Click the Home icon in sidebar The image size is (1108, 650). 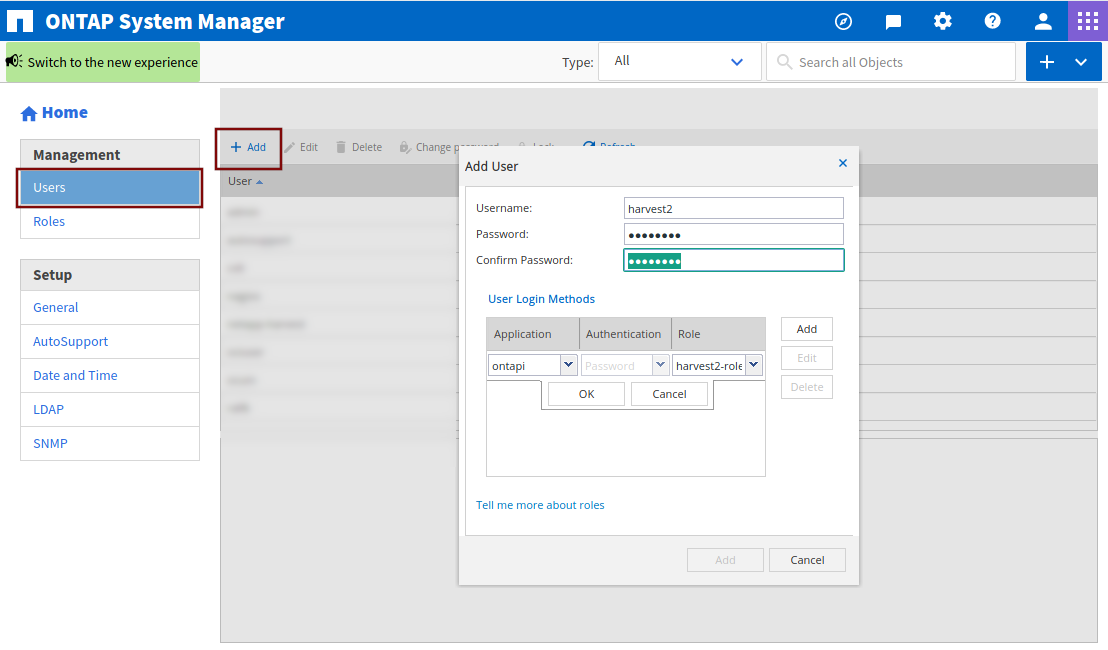[28, 112]
